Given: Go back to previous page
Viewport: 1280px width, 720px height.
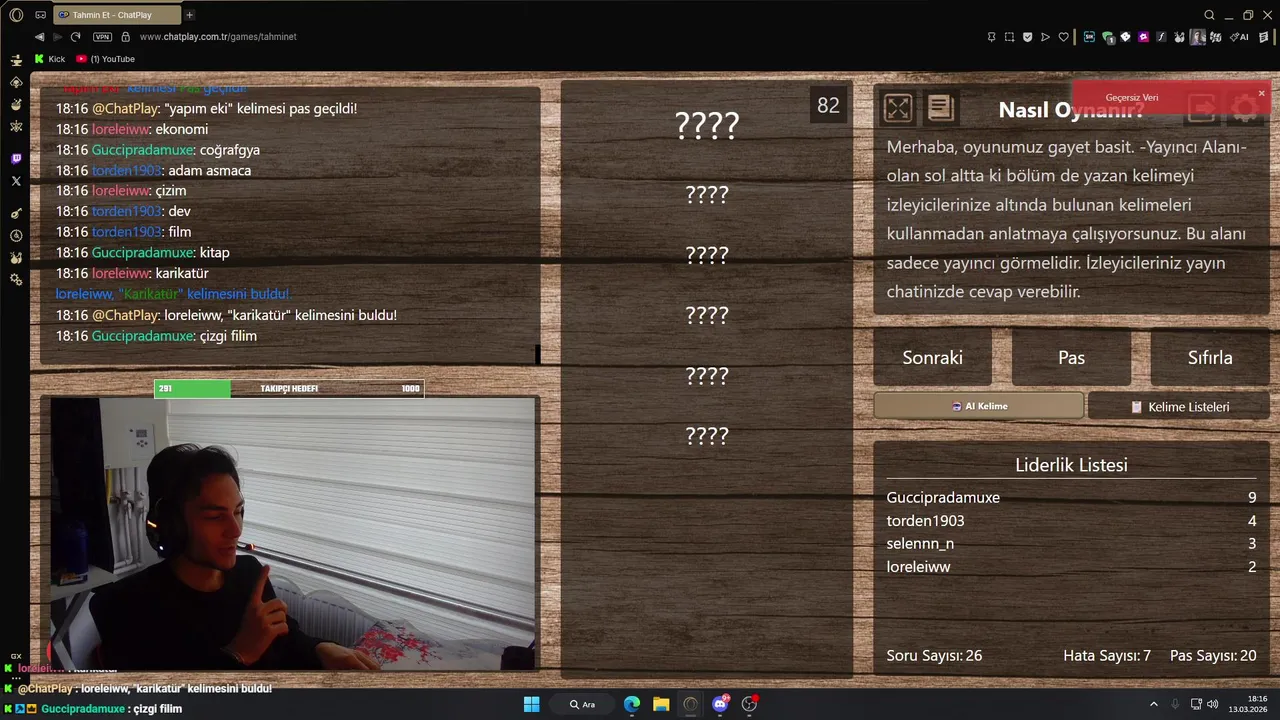Looking at the screenshot, I should pyautogui.click(x=40, y=37).
